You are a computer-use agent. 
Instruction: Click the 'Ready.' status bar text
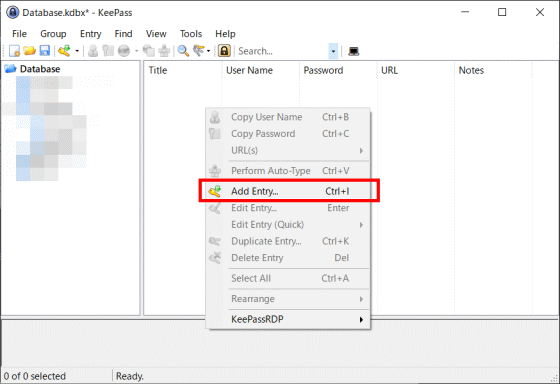(130, 376)
